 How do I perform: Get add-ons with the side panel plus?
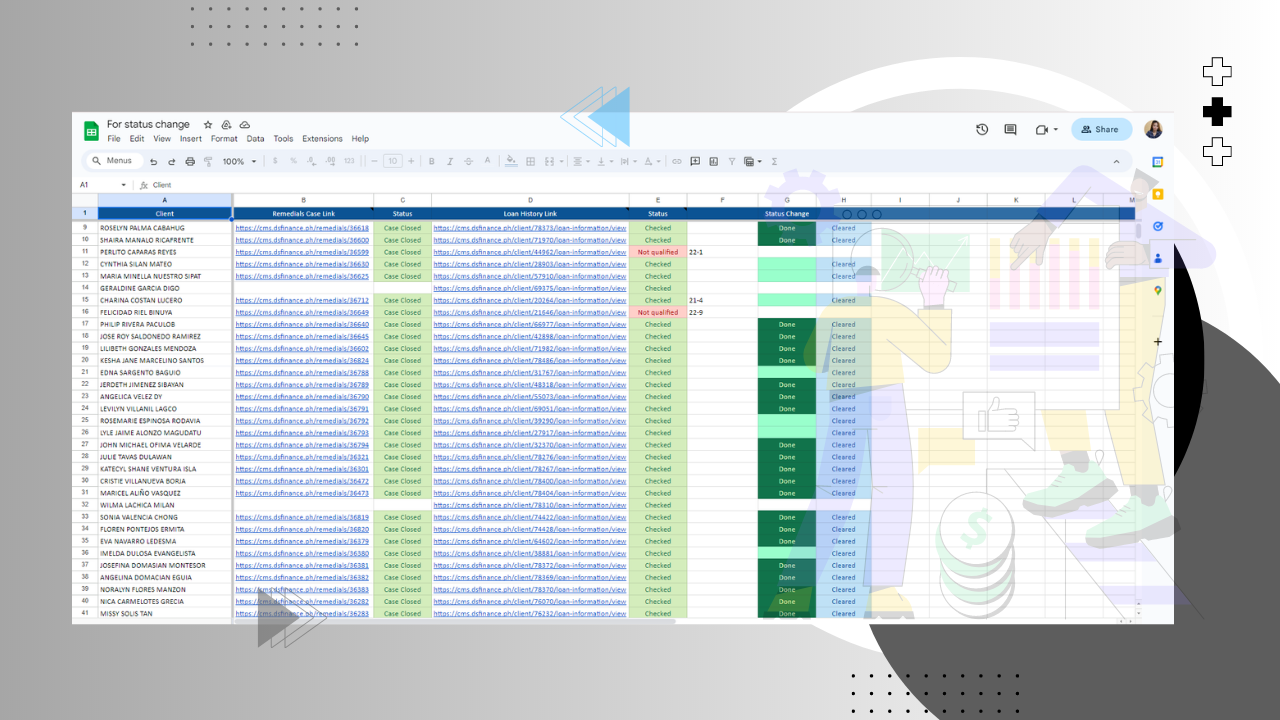pyautogui.click(x=1158, y=342)
